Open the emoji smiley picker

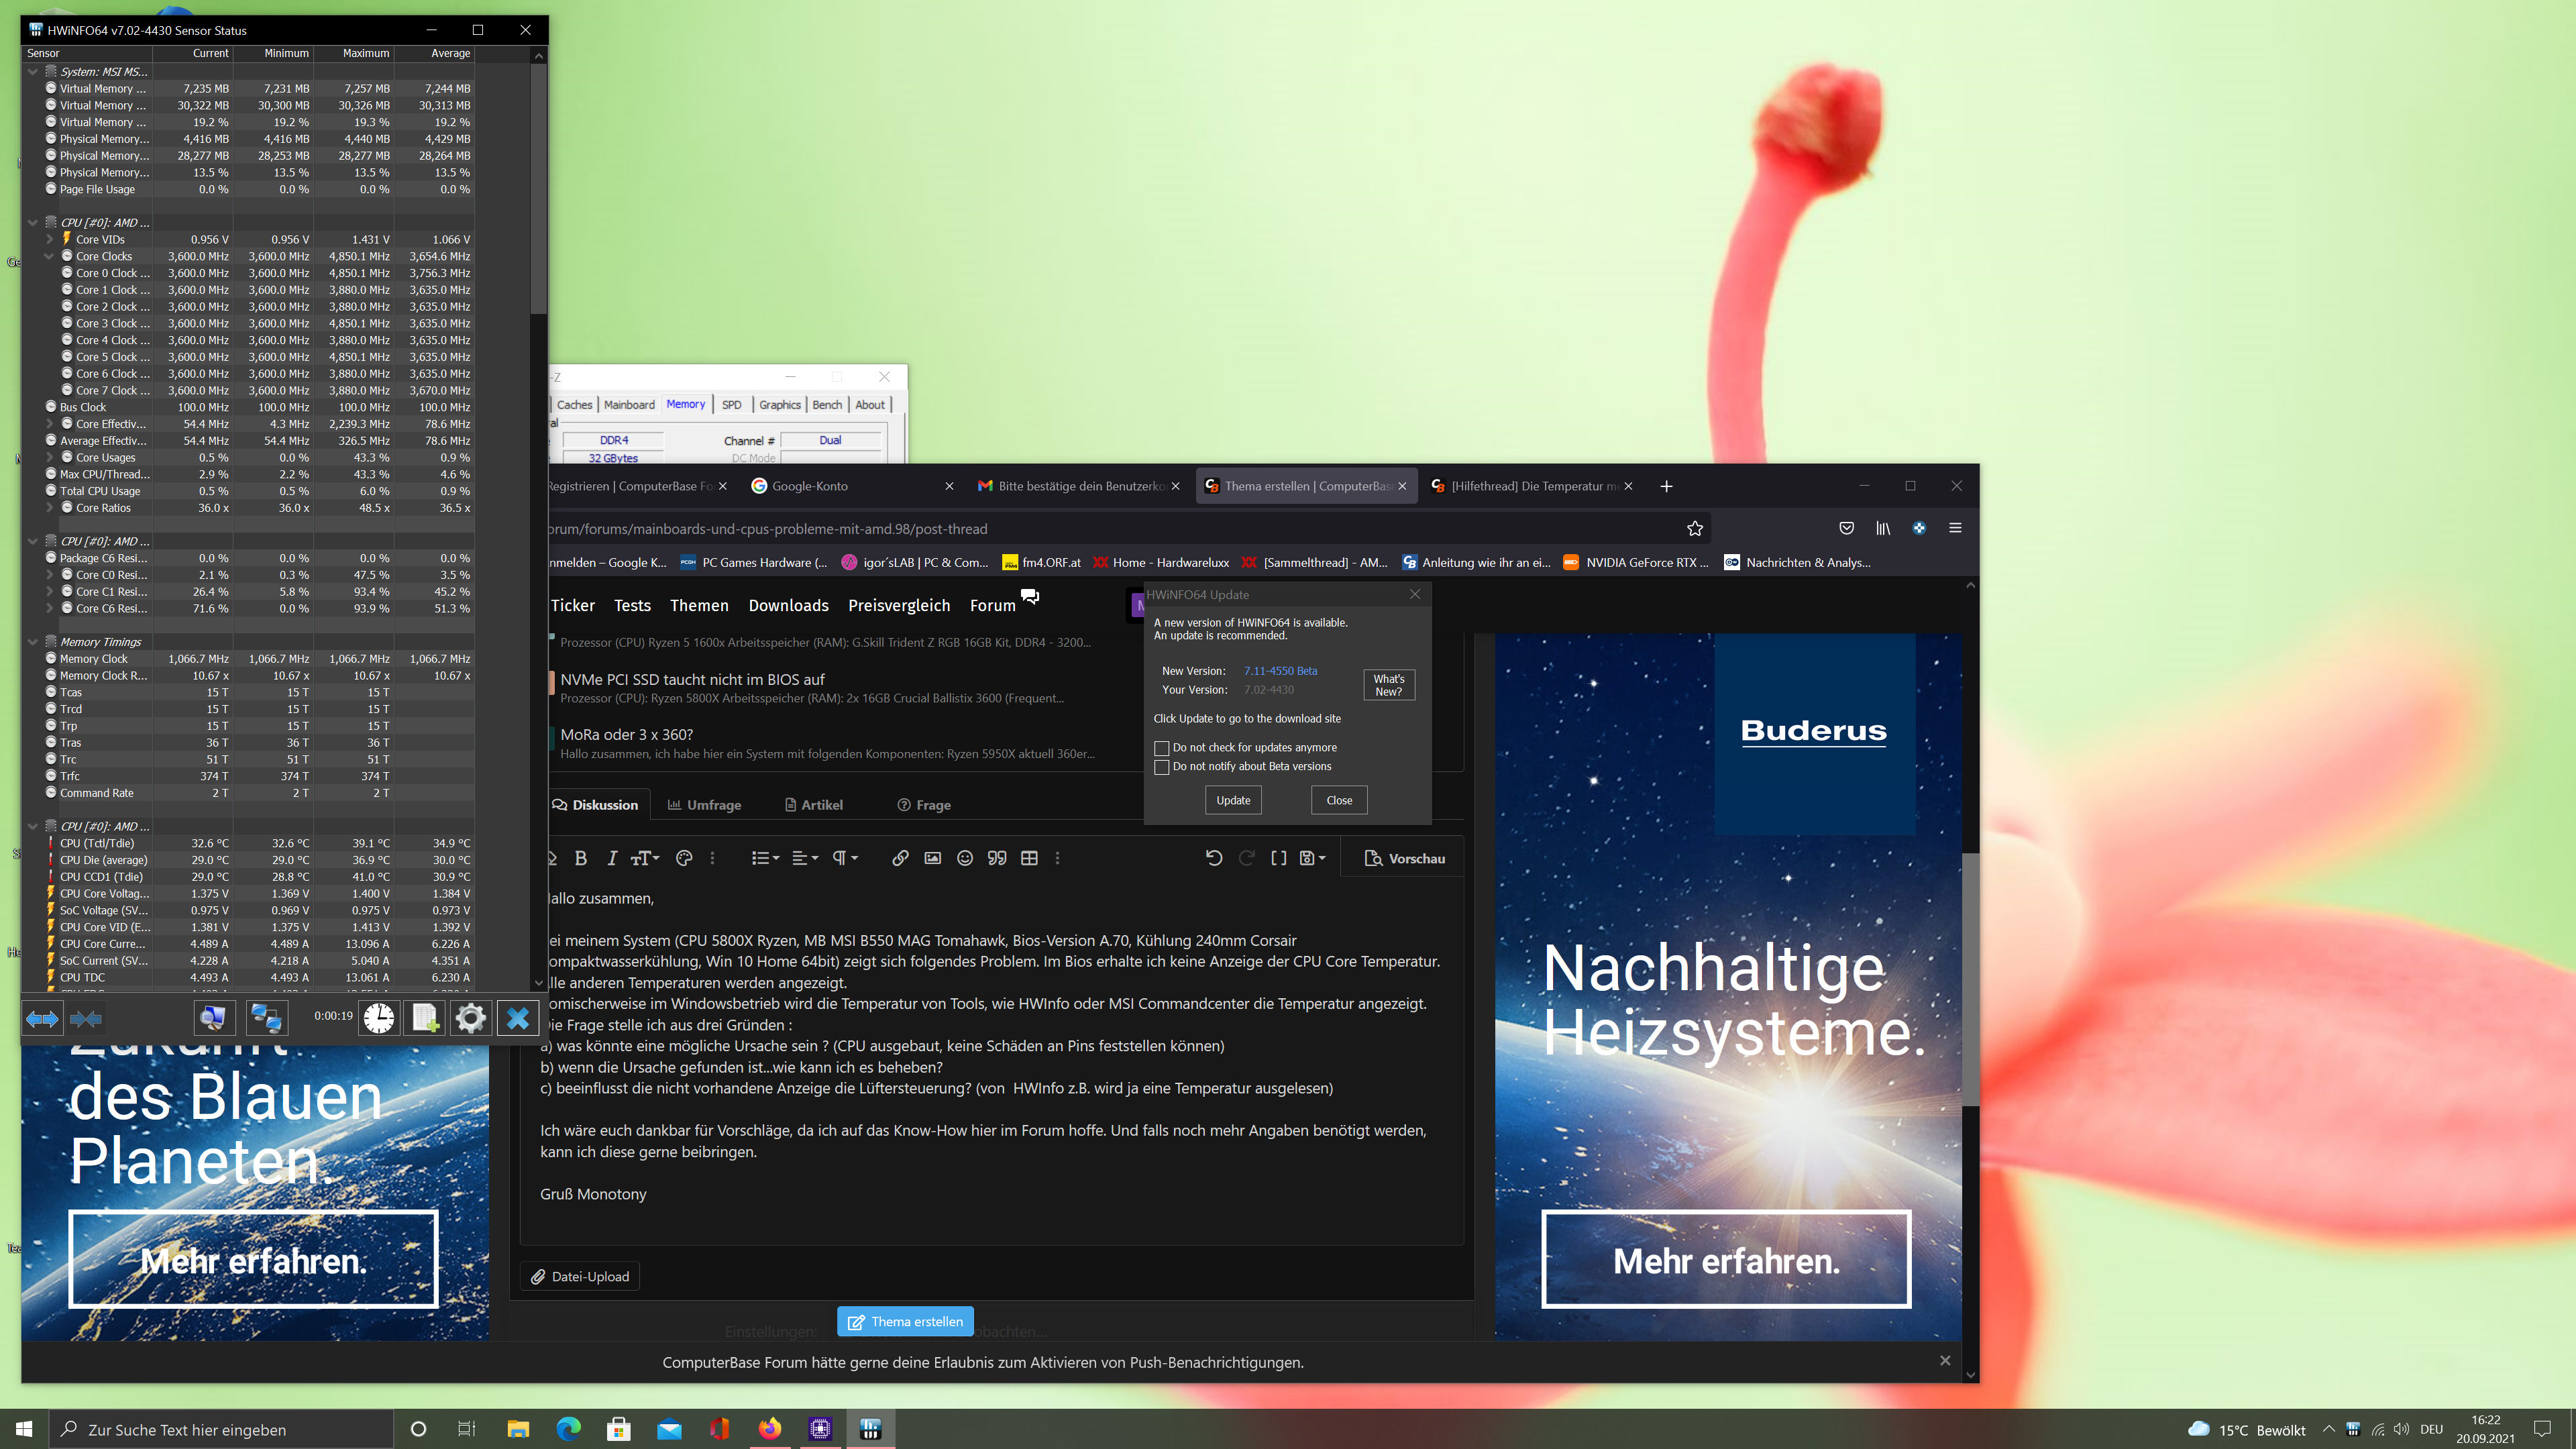click(x=965, y=858)
